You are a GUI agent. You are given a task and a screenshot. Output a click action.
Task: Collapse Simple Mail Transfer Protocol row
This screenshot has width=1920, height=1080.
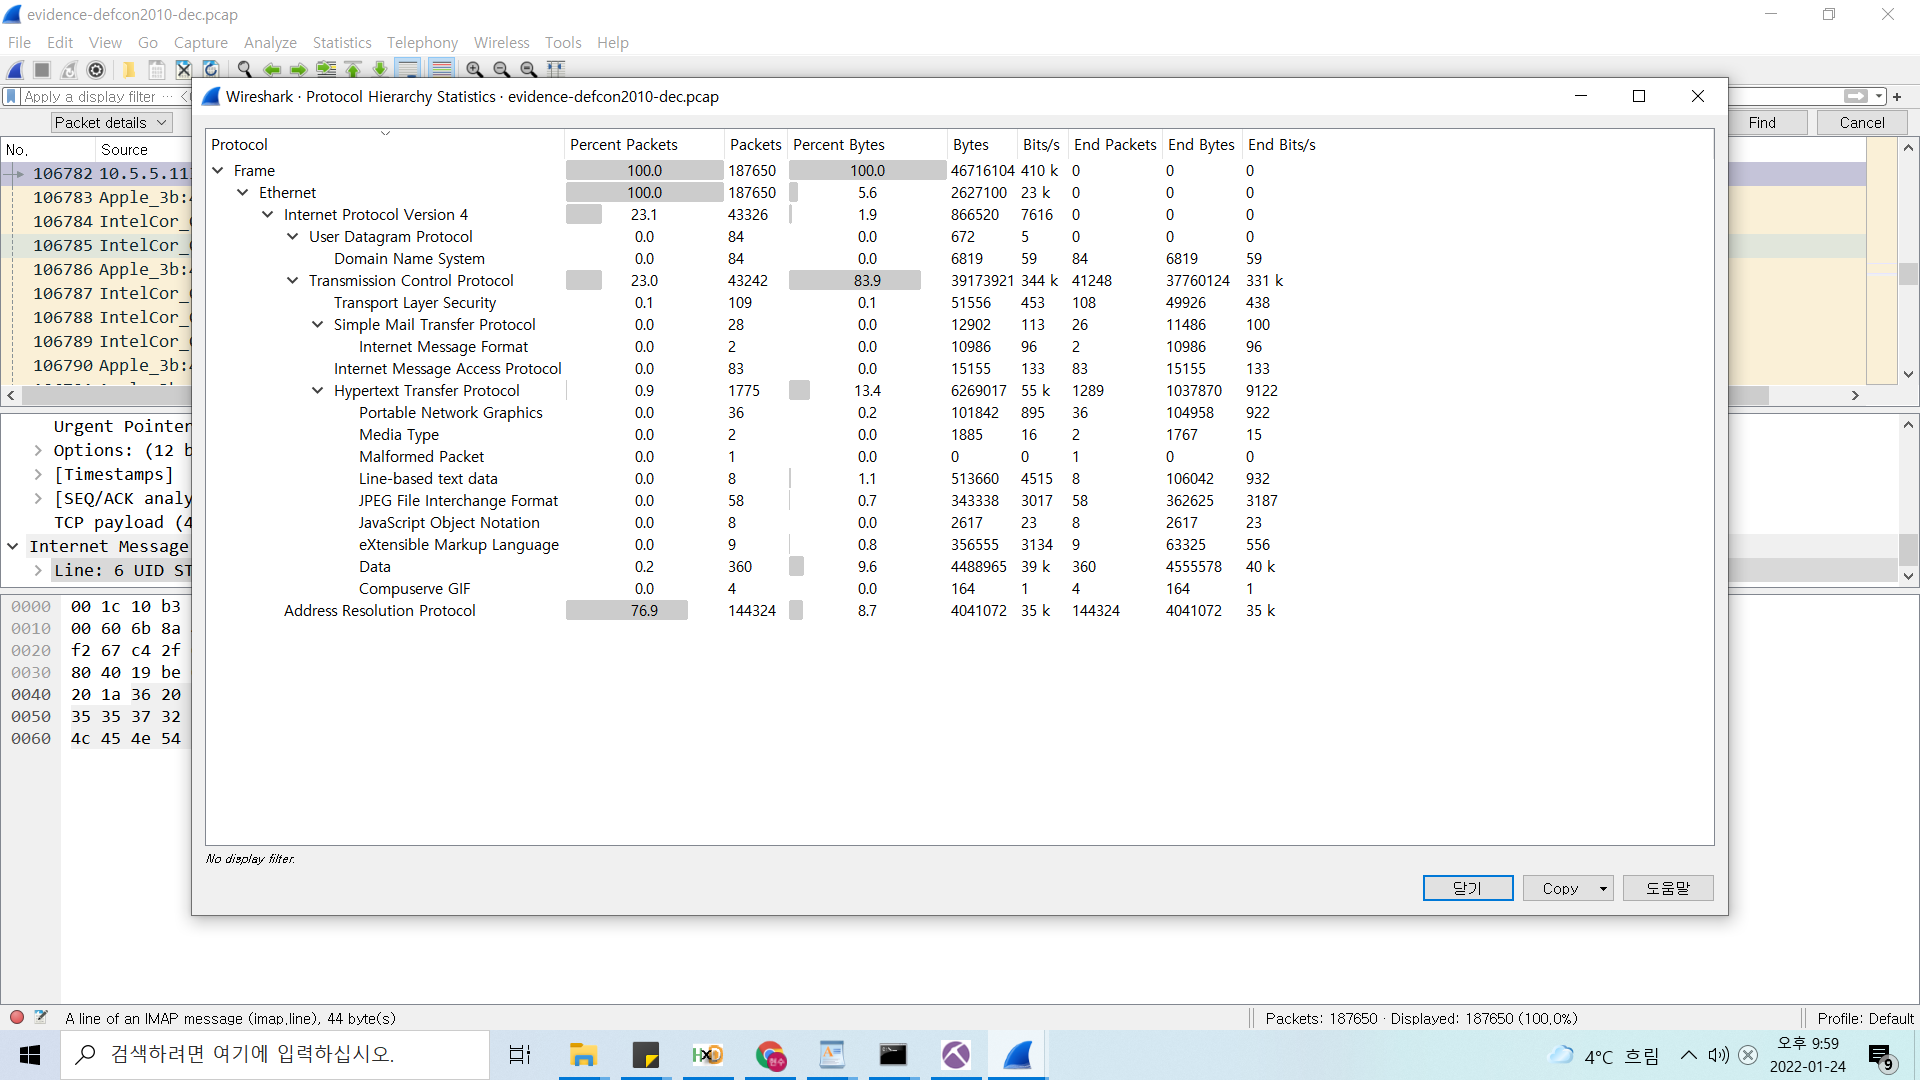pos(318,325)
